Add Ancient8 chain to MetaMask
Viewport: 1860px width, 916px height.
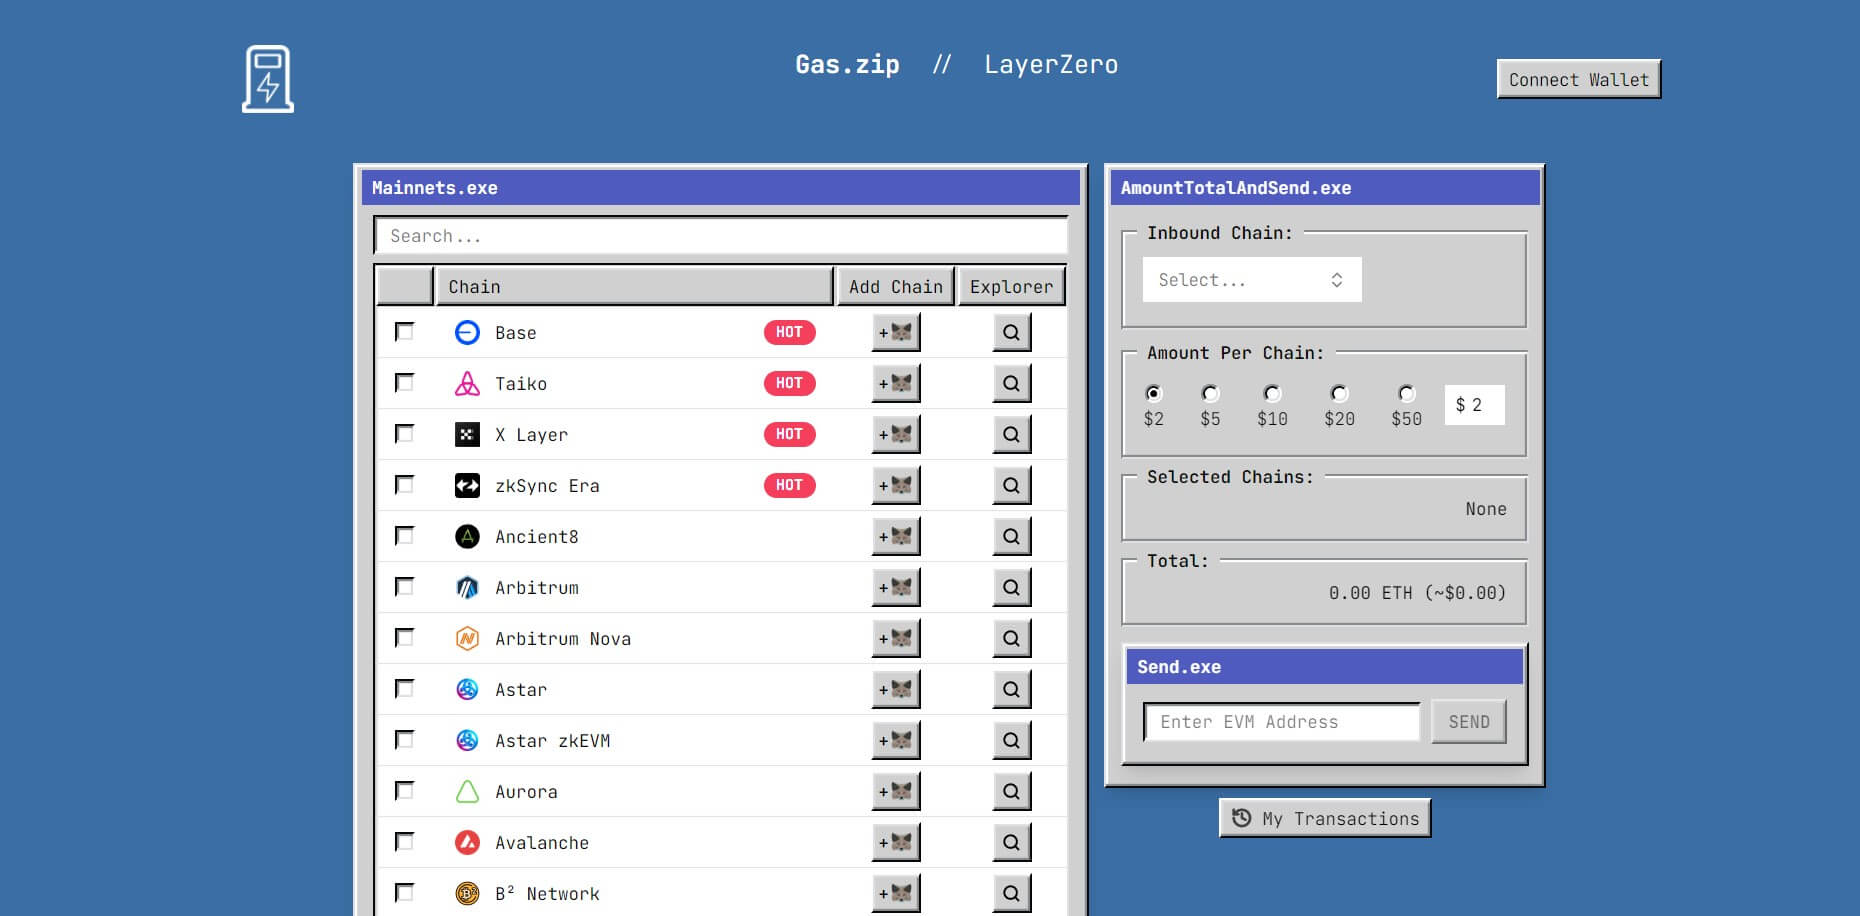(896, 536)
